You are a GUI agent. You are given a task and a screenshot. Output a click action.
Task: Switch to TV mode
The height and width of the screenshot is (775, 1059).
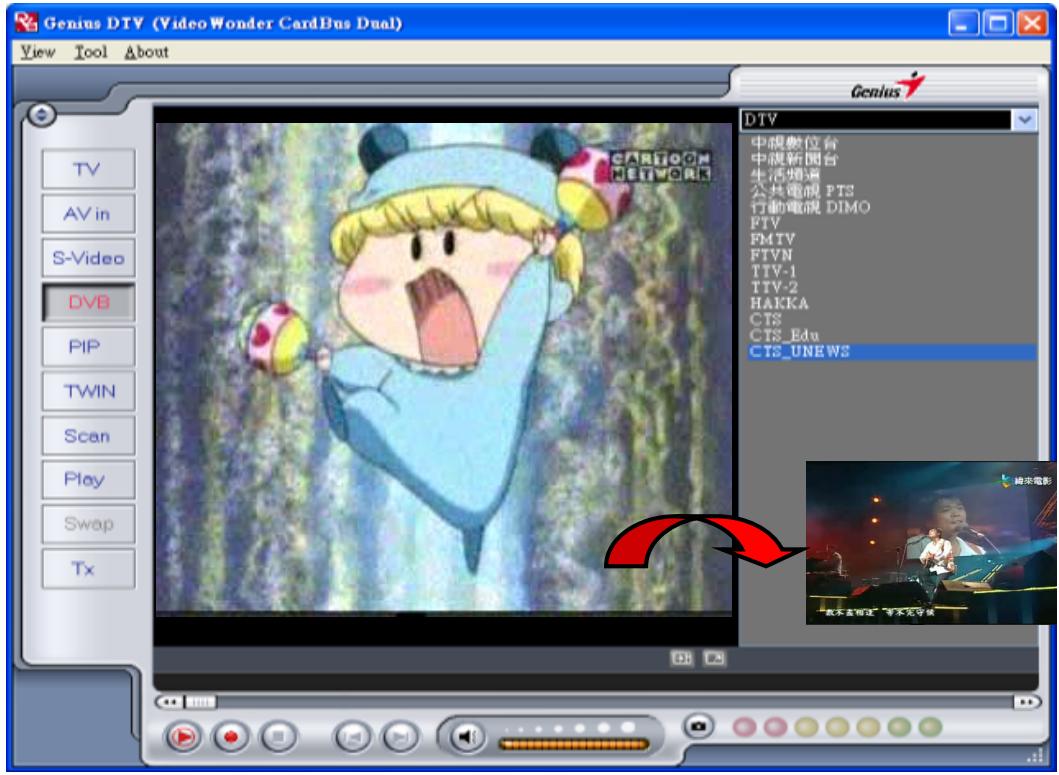coord(88,169)
